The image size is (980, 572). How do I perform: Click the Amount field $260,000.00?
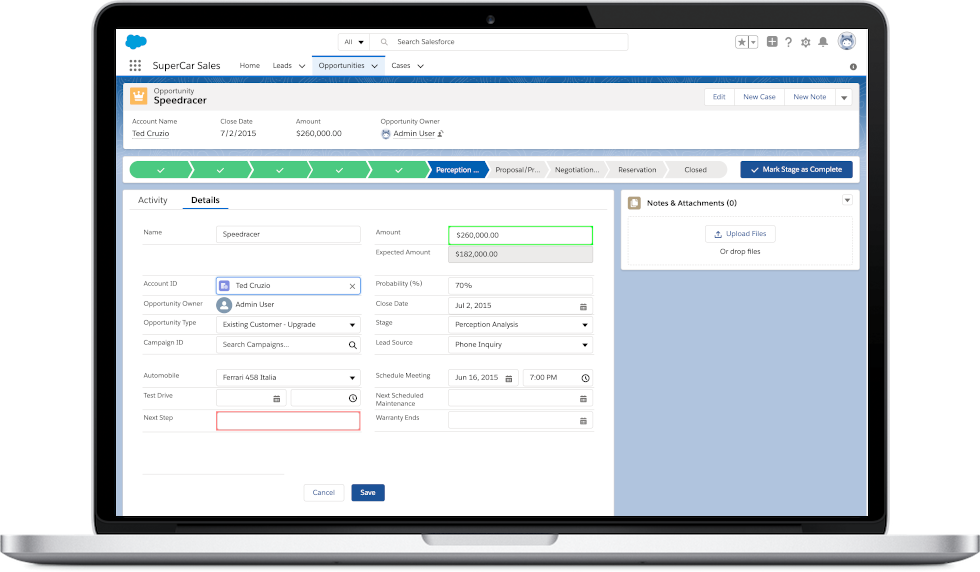tap(520, 235)
